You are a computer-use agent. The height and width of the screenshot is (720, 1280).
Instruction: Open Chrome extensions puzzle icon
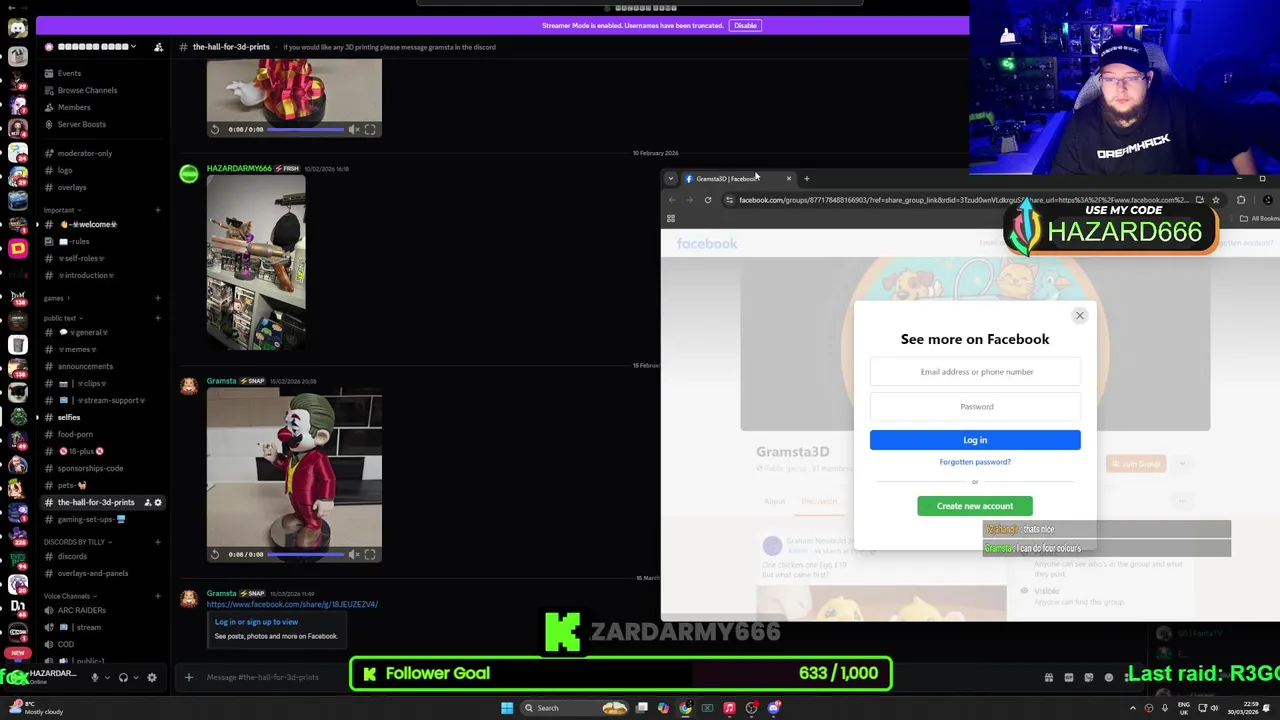click(x=1241, y=200)
